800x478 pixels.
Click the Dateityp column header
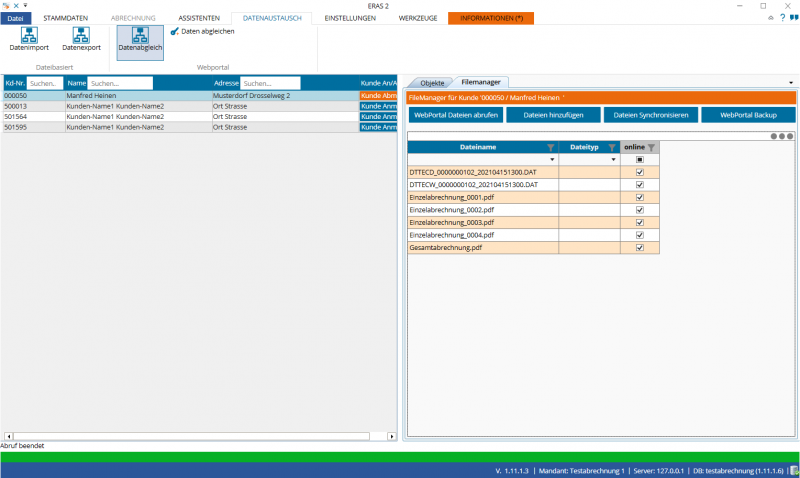[589, 147]
